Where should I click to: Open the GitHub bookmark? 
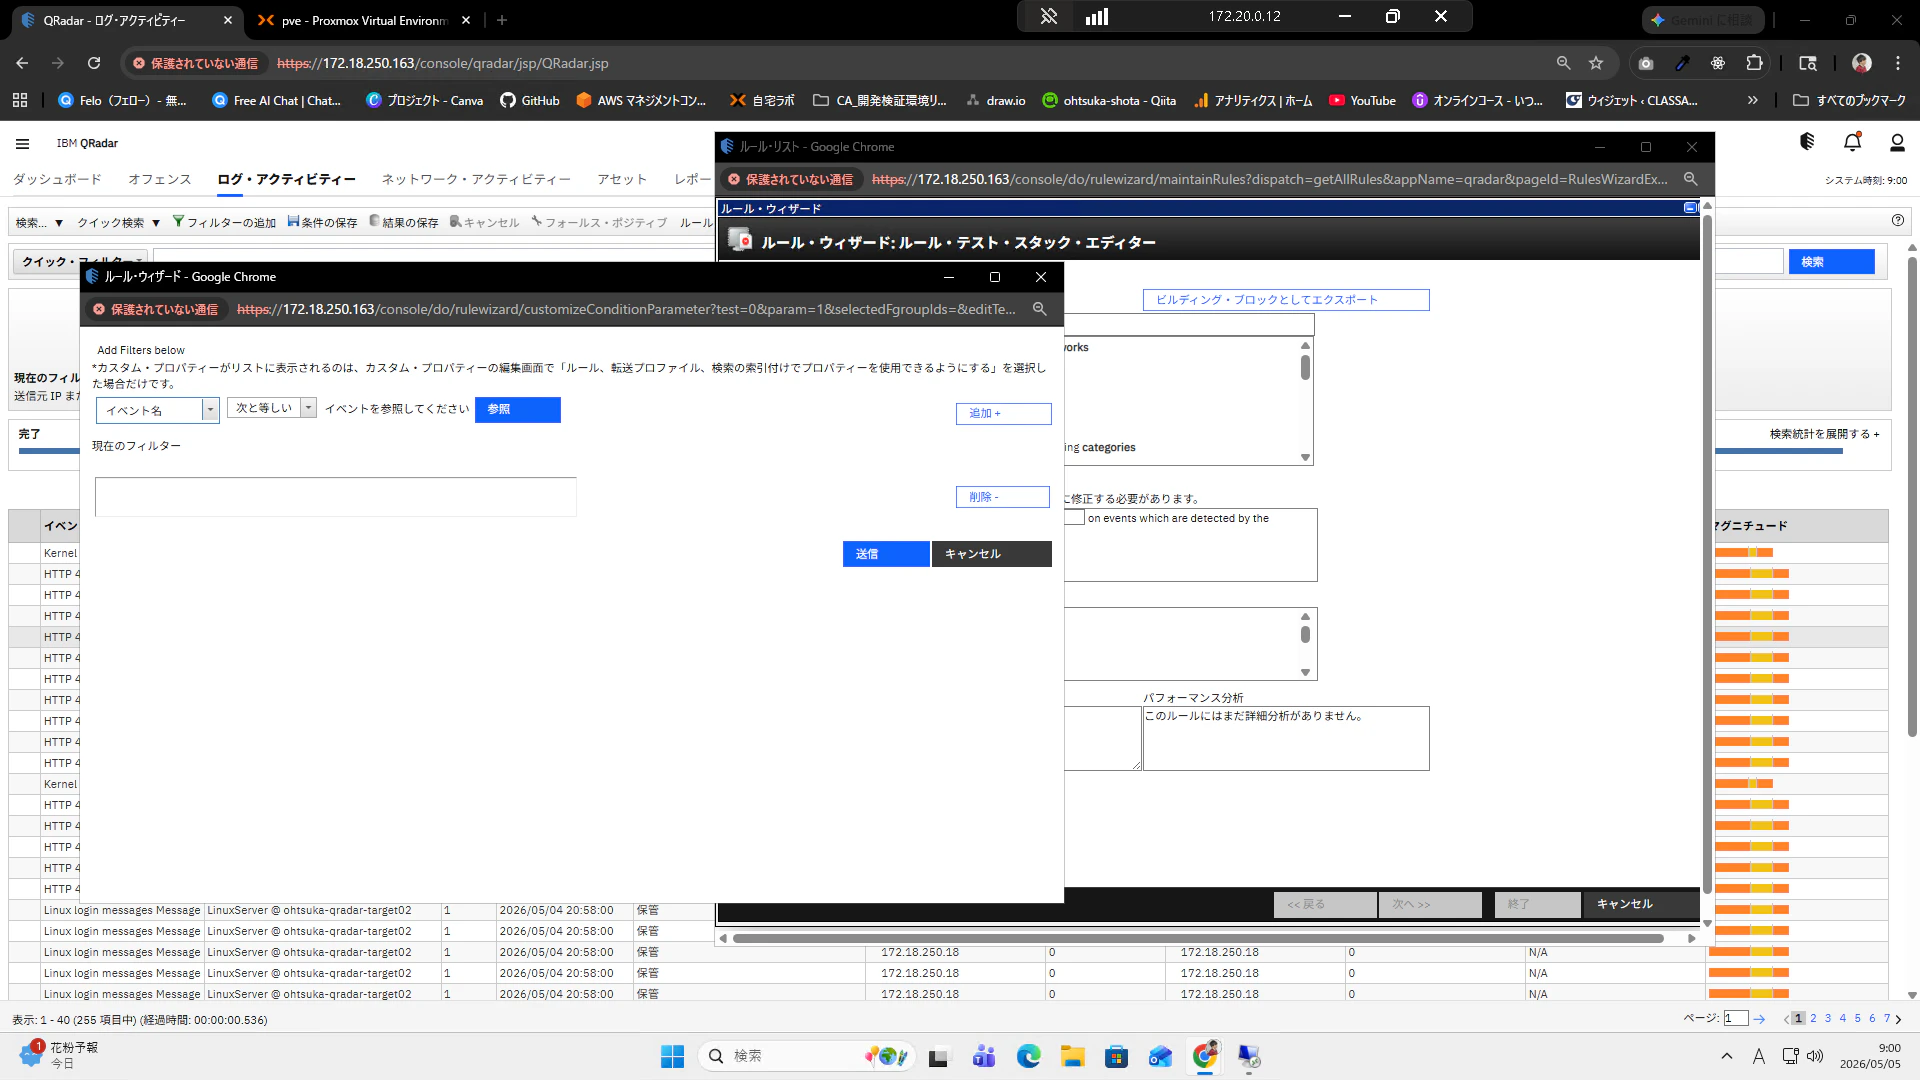529,100
